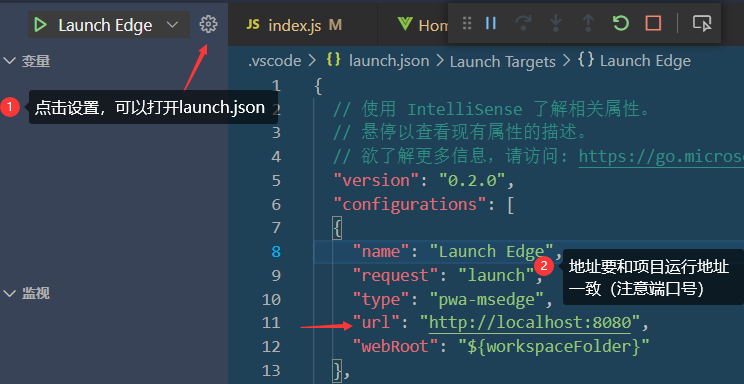The width and height of the screenshot is (744, 384).
Task: Stop the debug session
Action: pos(653,23)
